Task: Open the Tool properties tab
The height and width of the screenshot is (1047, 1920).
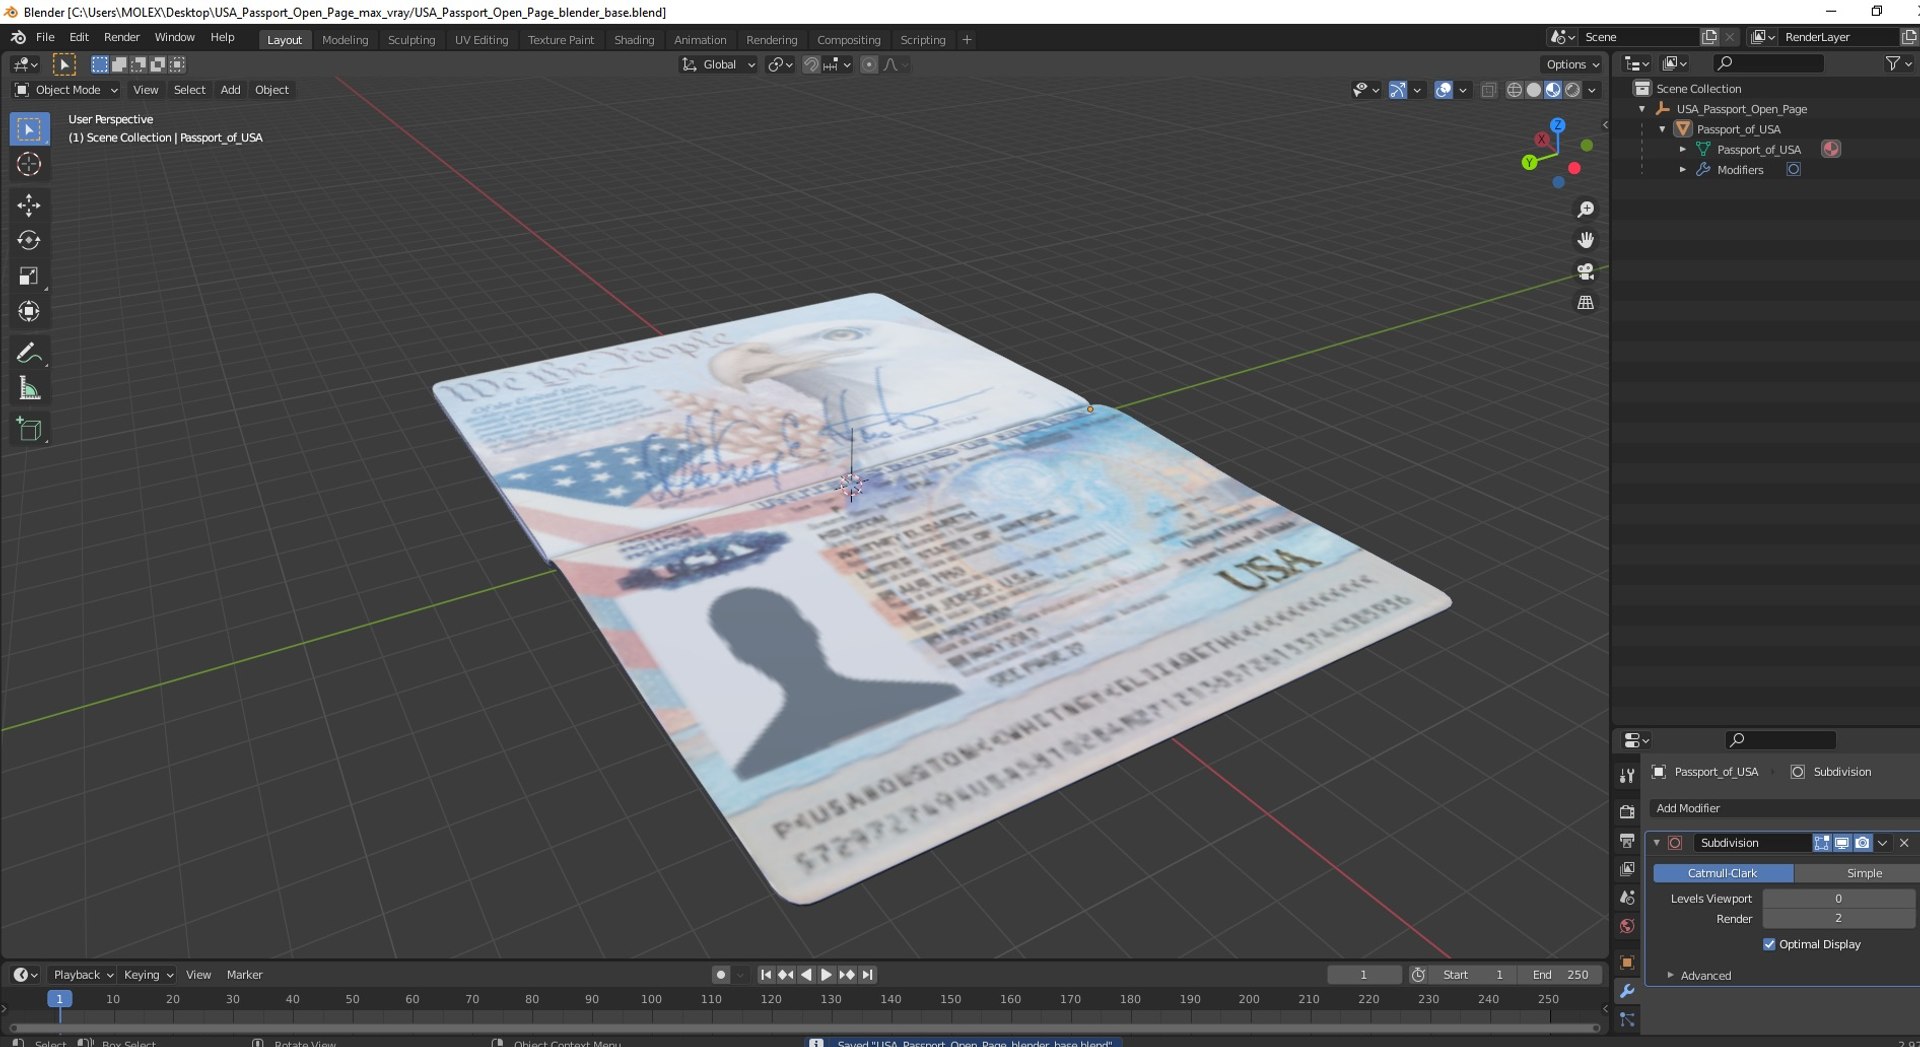Action: point(1627,776)
